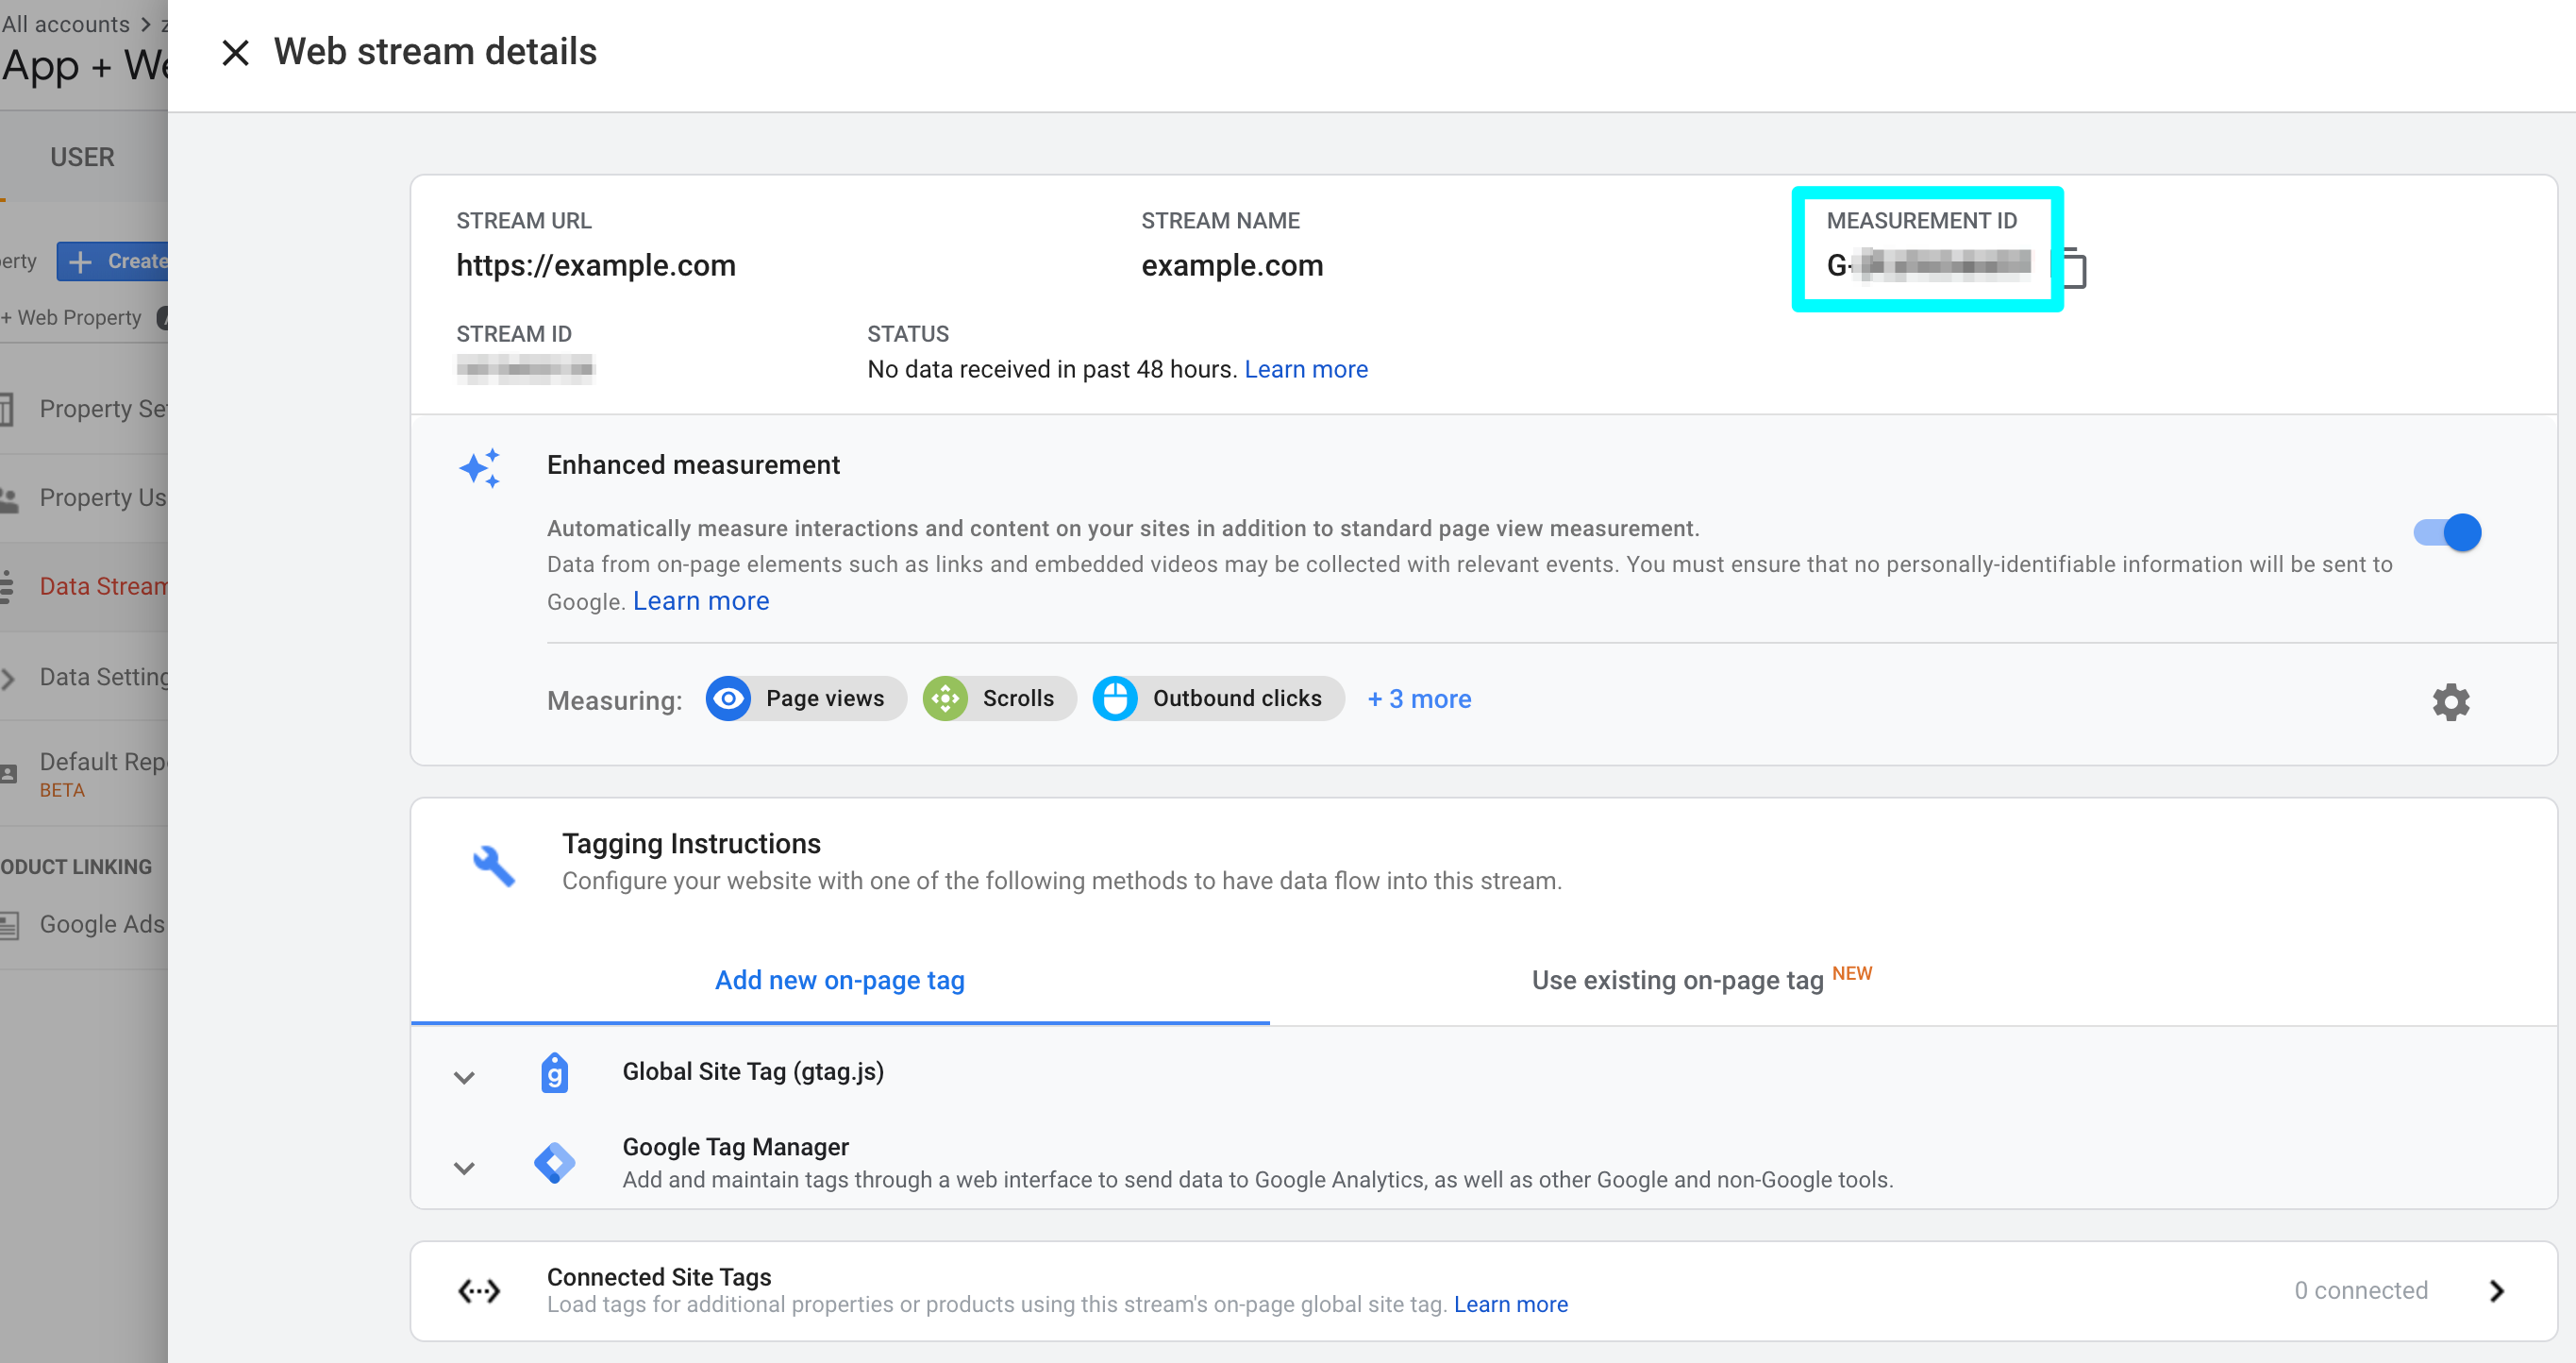Open Connected Site Tags arrow
The width and height of the screenshot is (2576, 1363).
2496,1291
